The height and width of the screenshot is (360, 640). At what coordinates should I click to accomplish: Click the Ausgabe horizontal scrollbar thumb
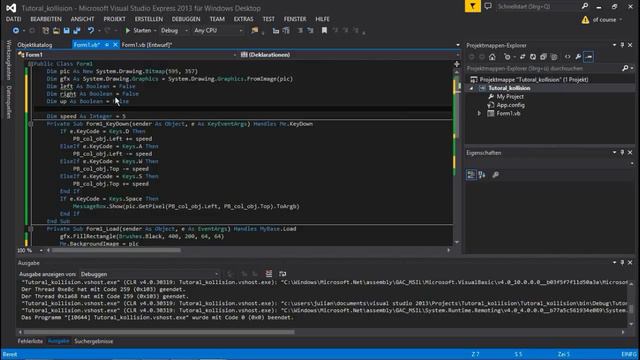pyautogui.click(x=158, y=332)
